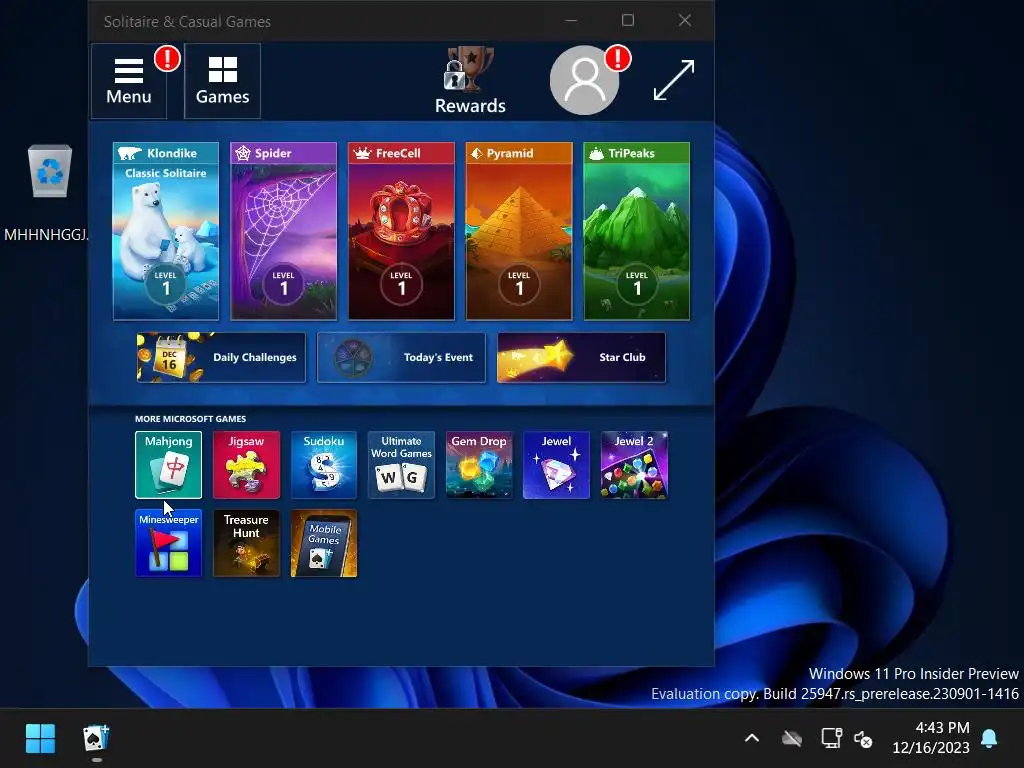1024x768 pixels.
Task: Open Star Club
Action: (x=581, y=357)
